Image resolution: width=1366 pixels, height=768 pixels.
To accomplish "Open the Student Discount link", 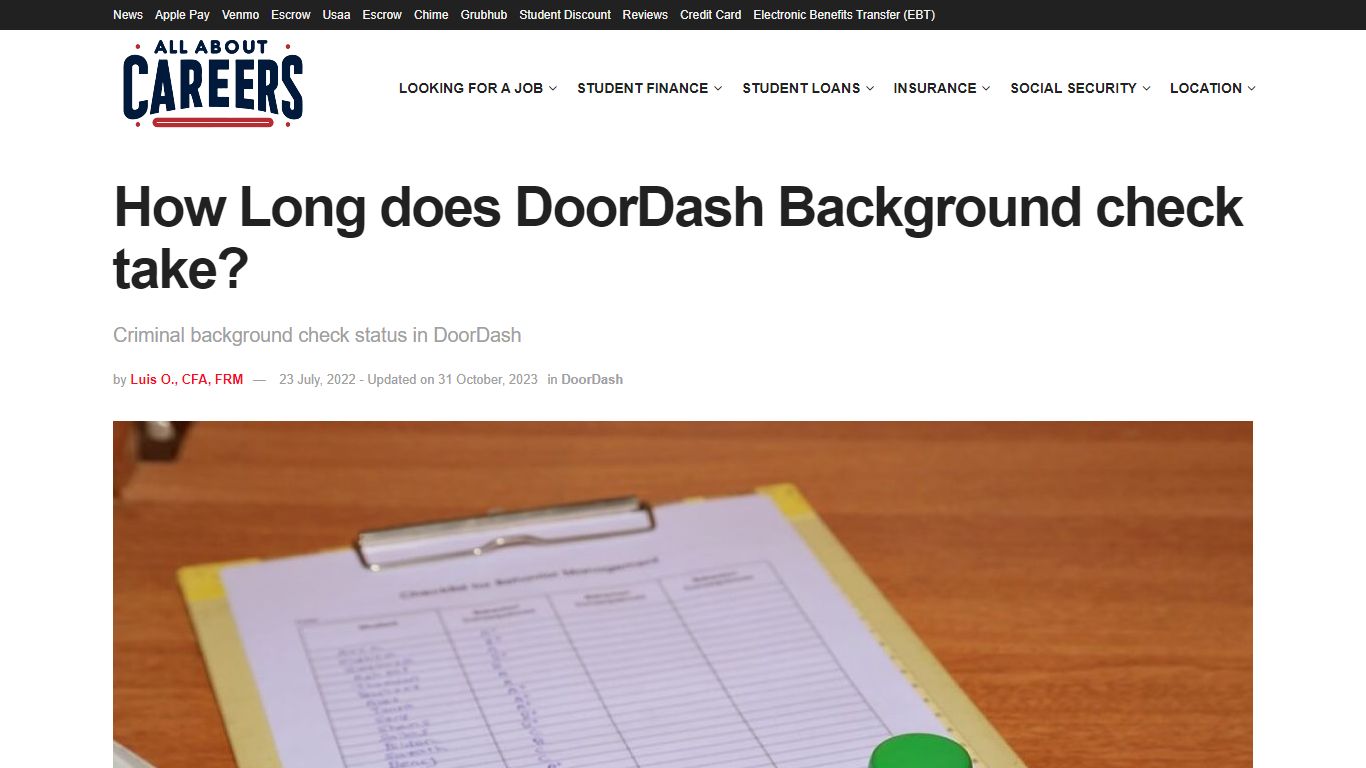I will pyautogui.click(x=565, y=15).
